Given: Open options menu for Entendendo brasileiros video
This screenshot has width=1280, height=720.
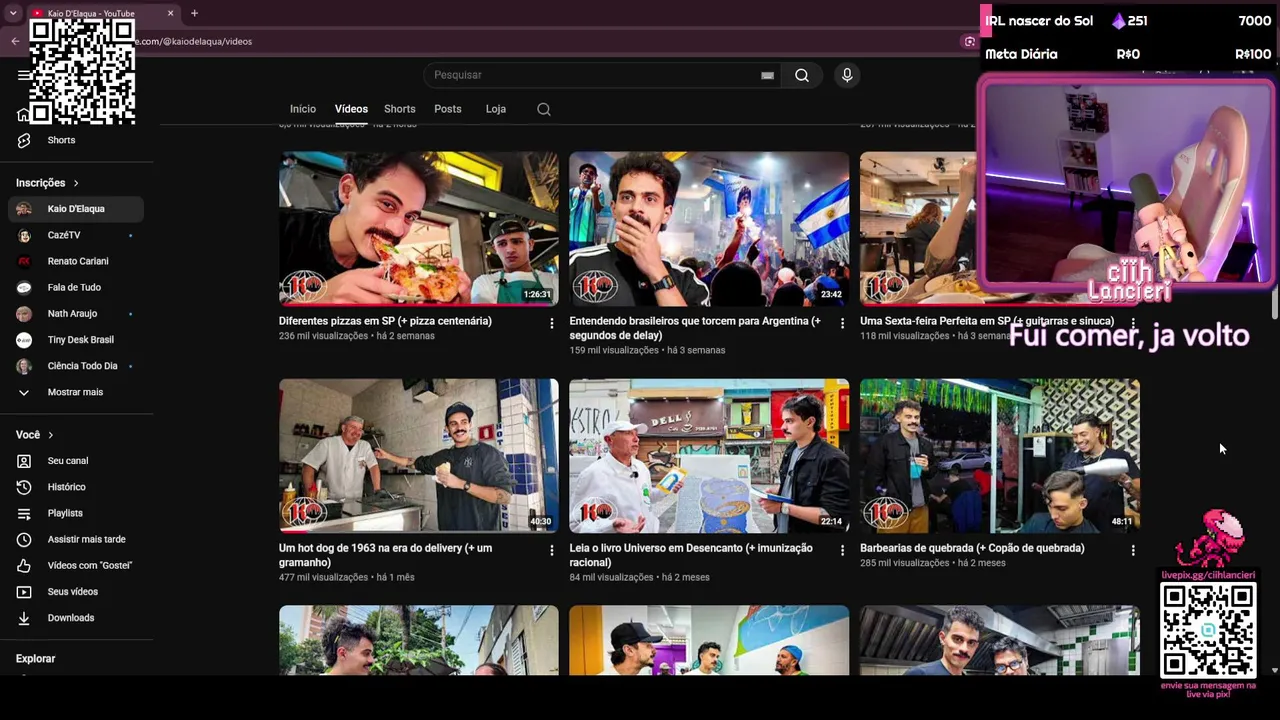Looking at the screenshot, I should (842, 323).
